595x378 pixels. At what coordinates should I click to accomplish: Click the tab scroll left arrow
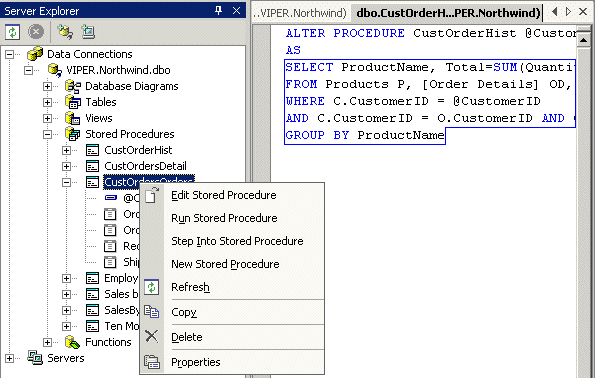pyautogui.click(x=555, y=12)
